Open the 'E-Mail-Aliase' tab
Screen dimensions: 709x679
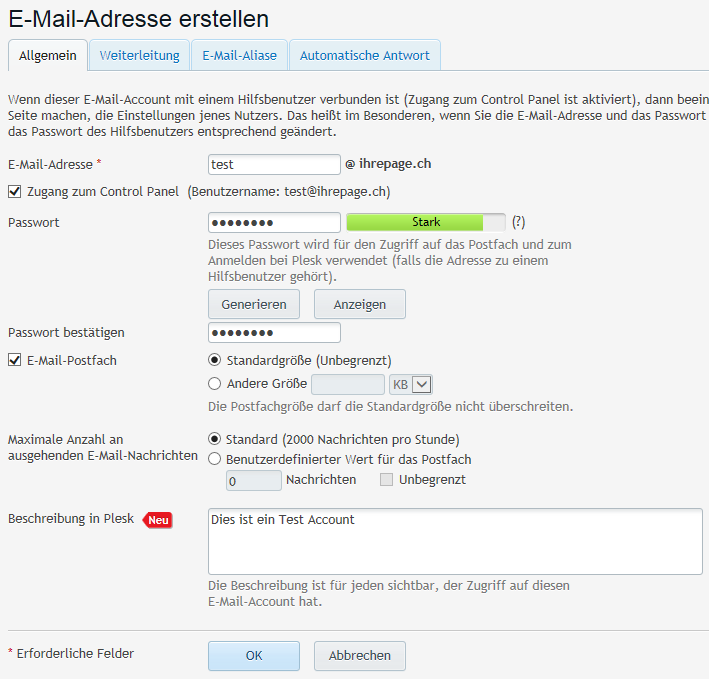click(239, 56)
